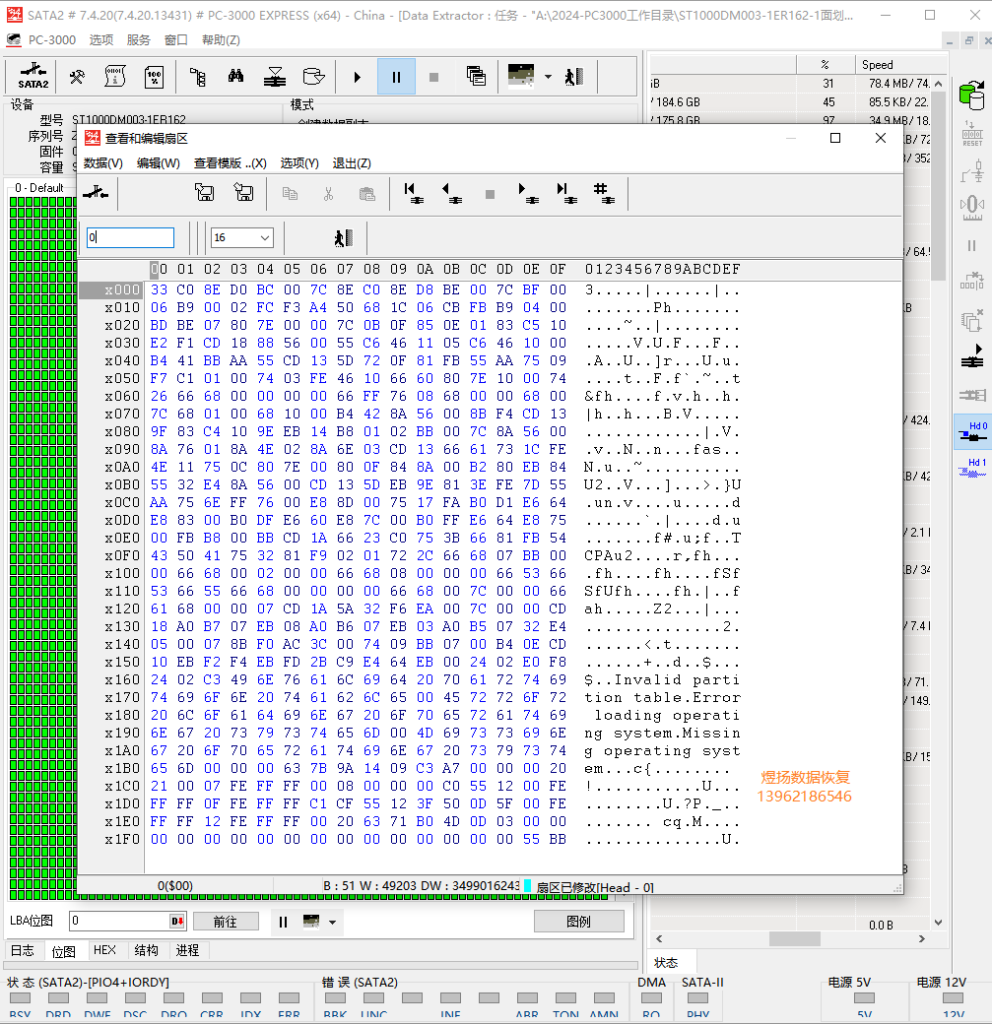The height and width of the screenshot is (1024, 992).
Task: Click the write sector to disk icon
Action: pyautogui.click(x=244, y=193)
